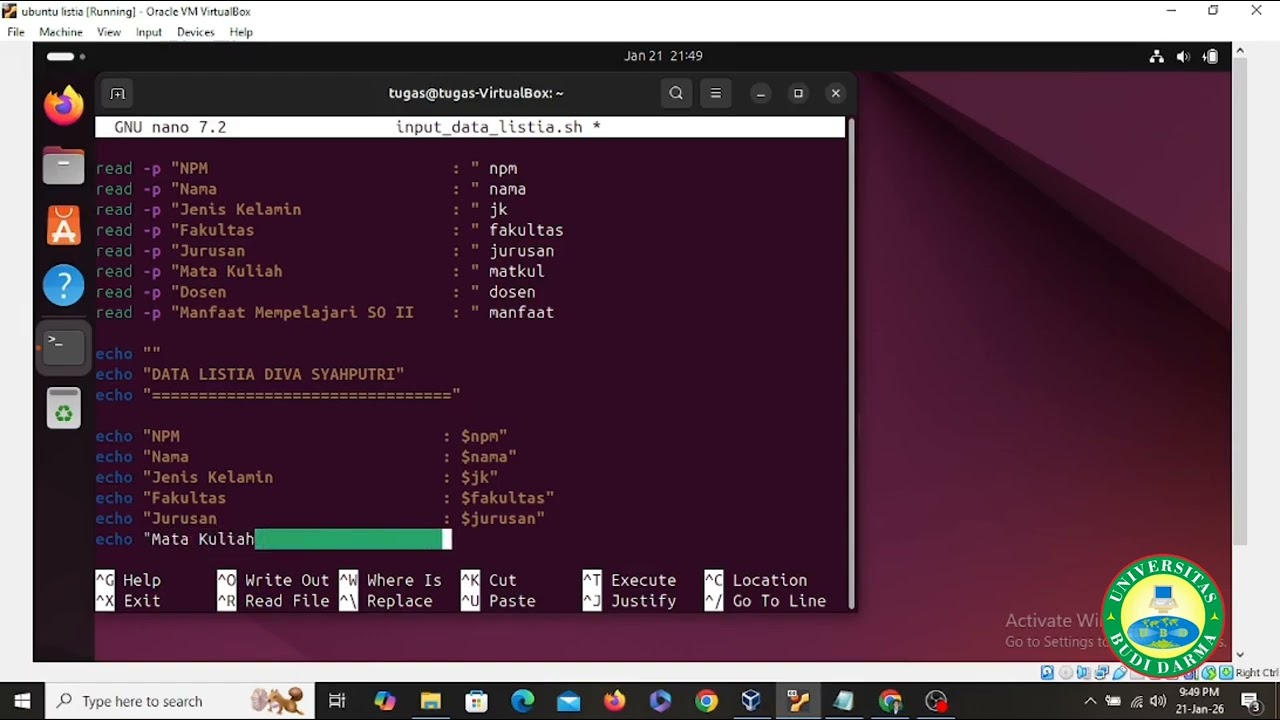Open the Files manager in the dock

coord(63,166)
